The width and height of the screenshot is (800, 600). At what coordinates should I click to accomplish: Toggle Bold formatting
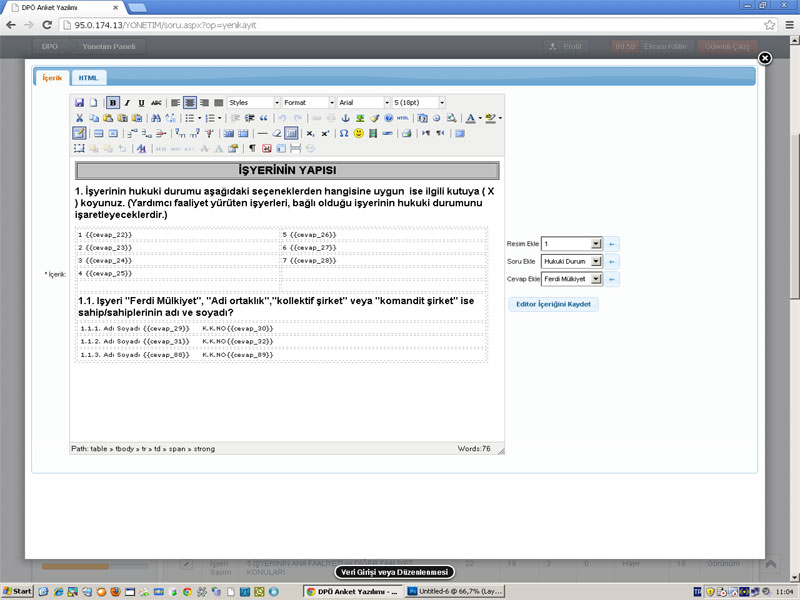click(113, 103)
